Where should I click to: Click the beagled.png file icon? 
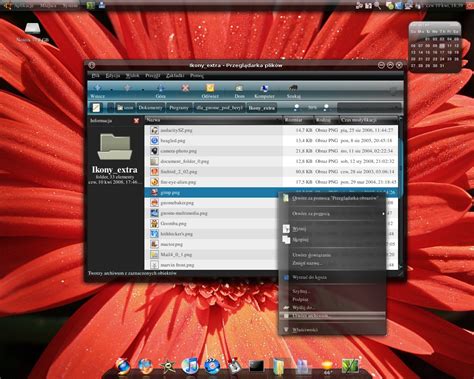point(154,141)
